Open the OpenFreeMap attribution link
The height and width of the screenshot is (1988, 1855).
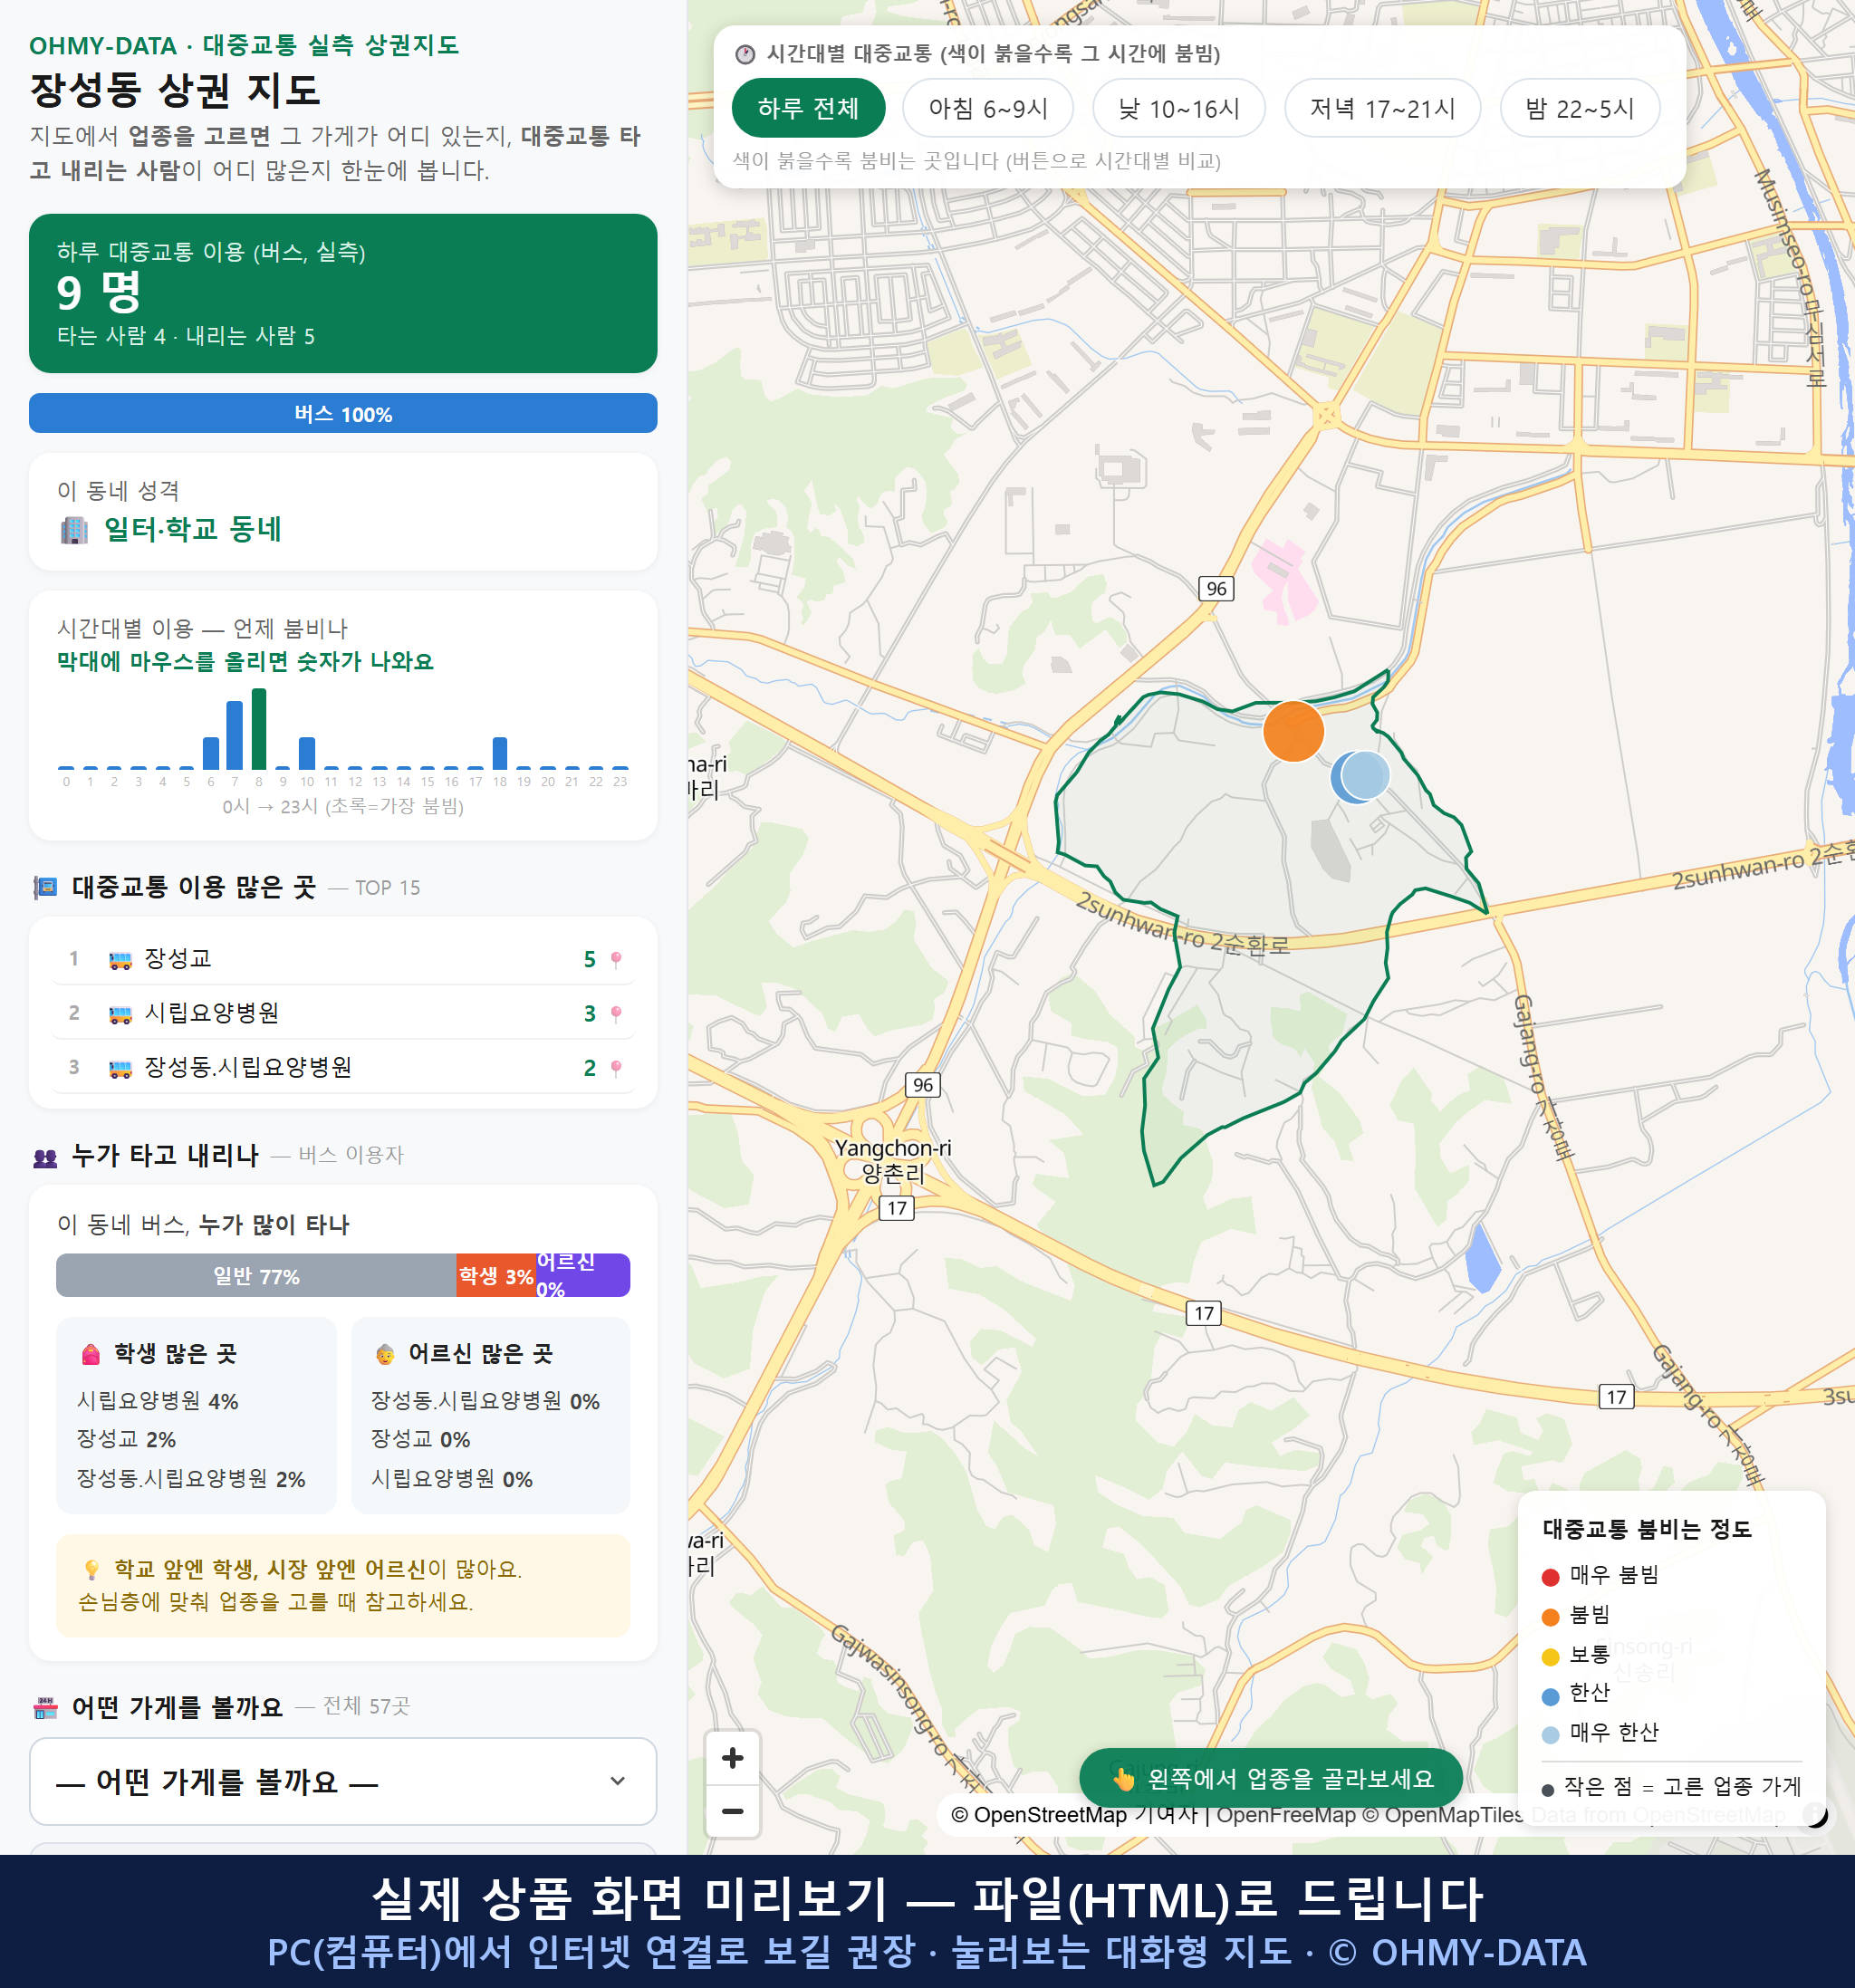coord(1285,1814)
